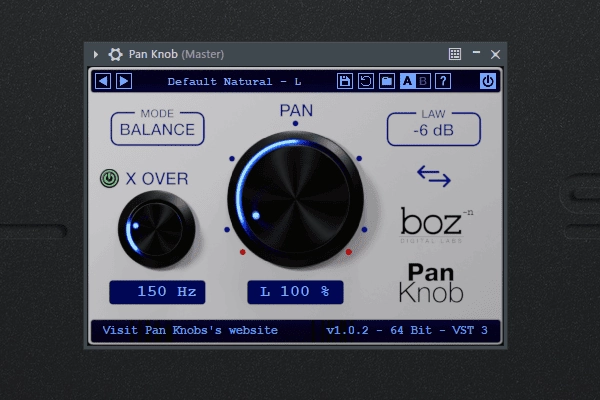This screenshot has width=600, height=400.
Task: Click the PAN label above the knob
Action: tap(296, 110)
